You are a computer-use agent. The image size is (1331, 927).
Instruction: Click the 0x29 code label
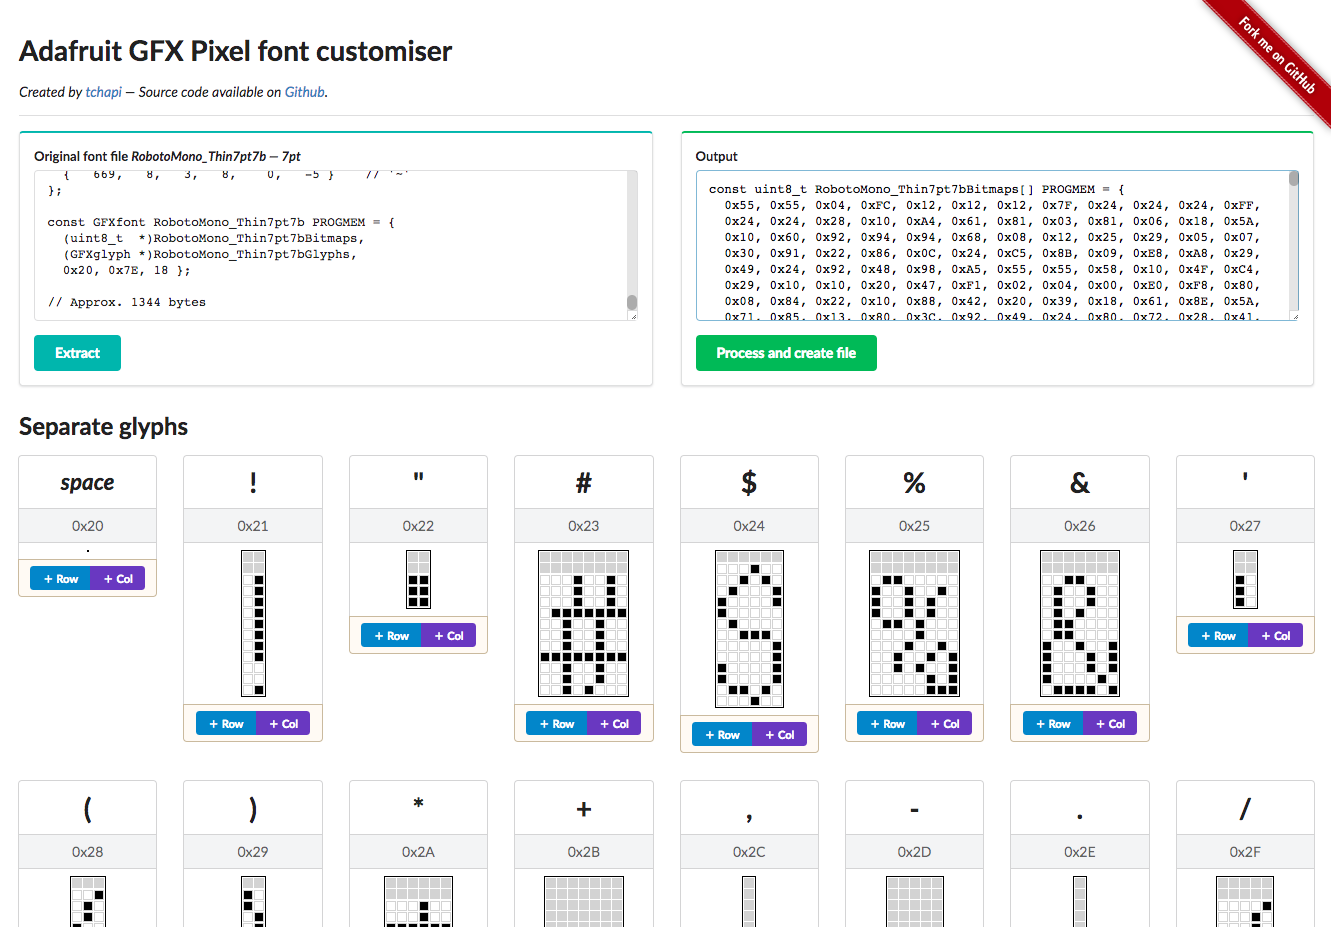(x=253, y=852)
